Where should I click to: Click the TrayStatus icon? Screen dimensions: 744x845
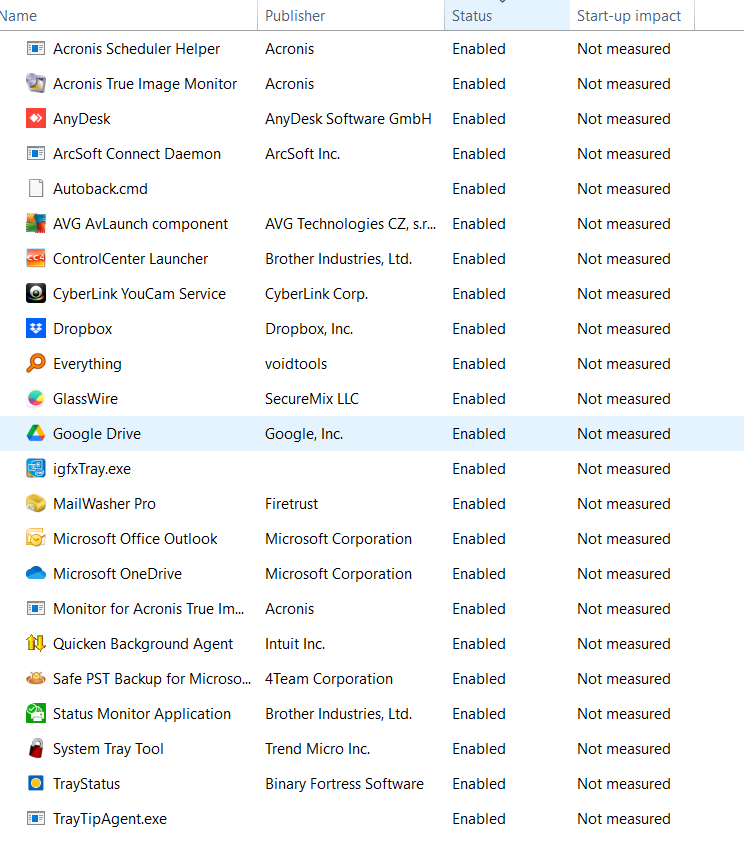36,784
